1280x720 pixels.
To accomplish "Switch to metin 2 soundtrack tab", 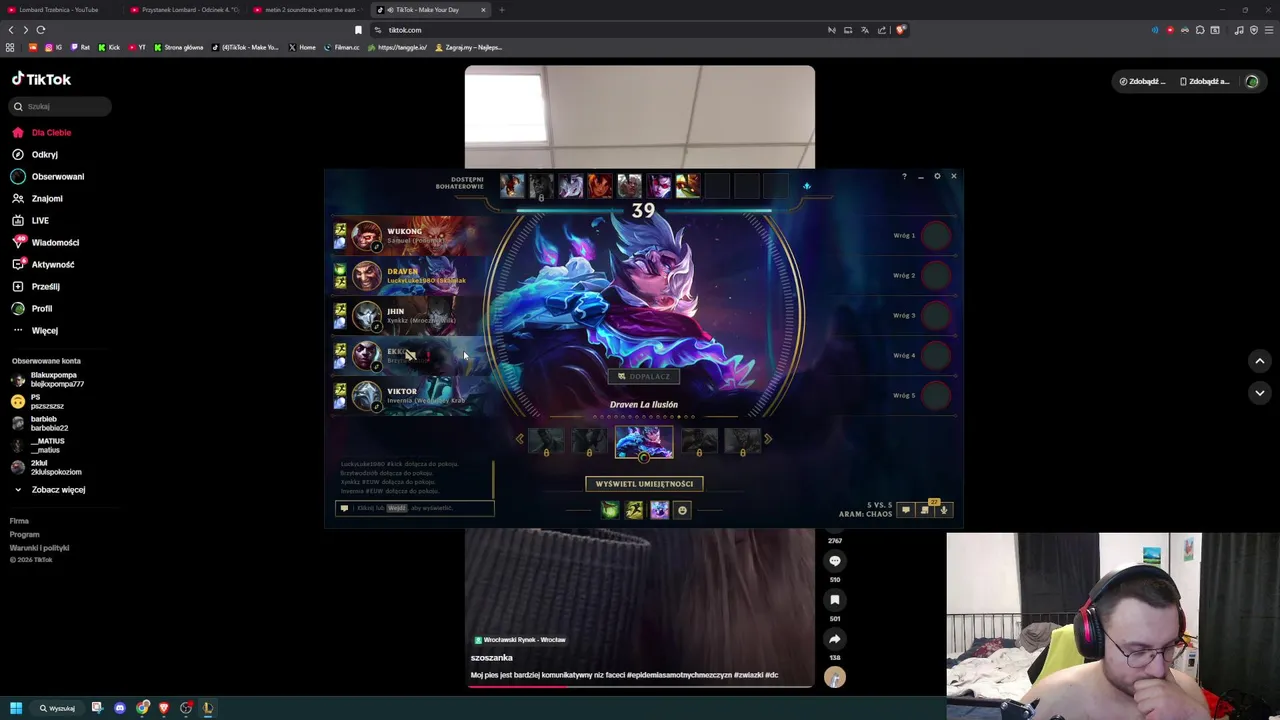I will click(x=303, y=10).
